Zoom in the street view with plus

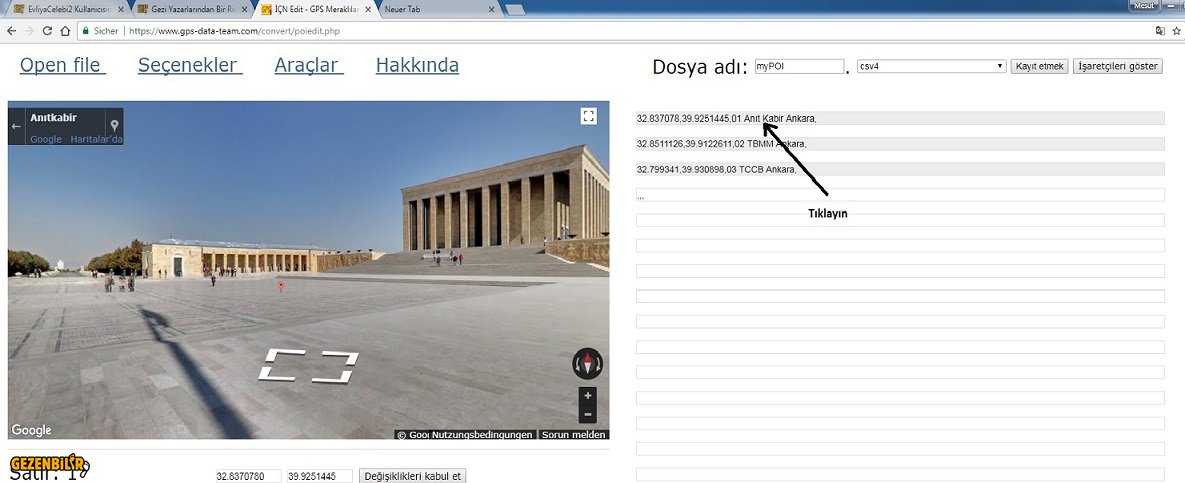(x=588, y=396)
